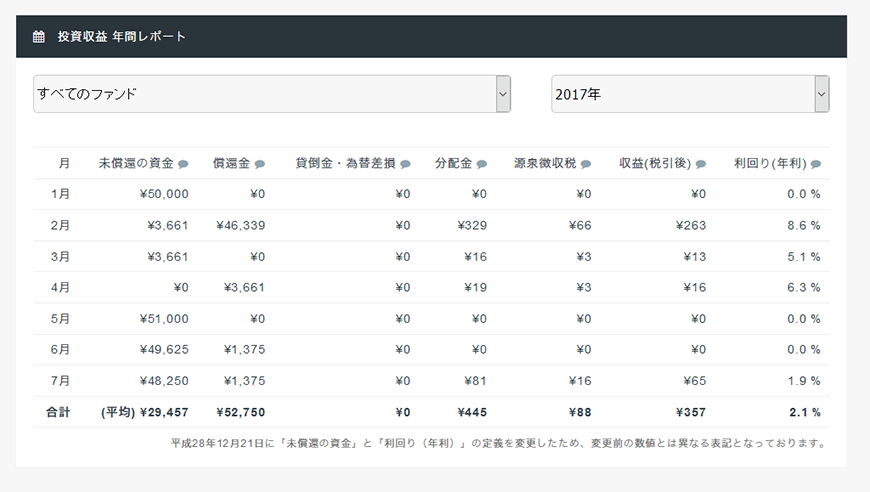Click the (平均) ¥29,457 total value

(145, 412)
